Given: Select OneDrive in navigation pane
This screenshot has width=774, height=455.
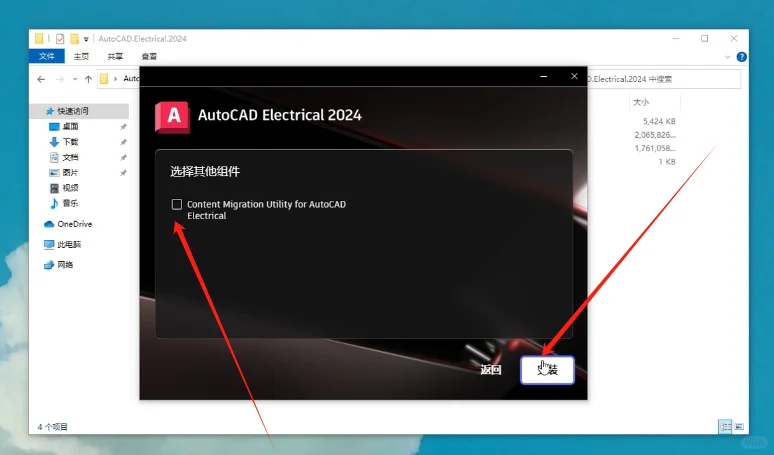Looking at the screenshot, I should (x=75, y=224).
